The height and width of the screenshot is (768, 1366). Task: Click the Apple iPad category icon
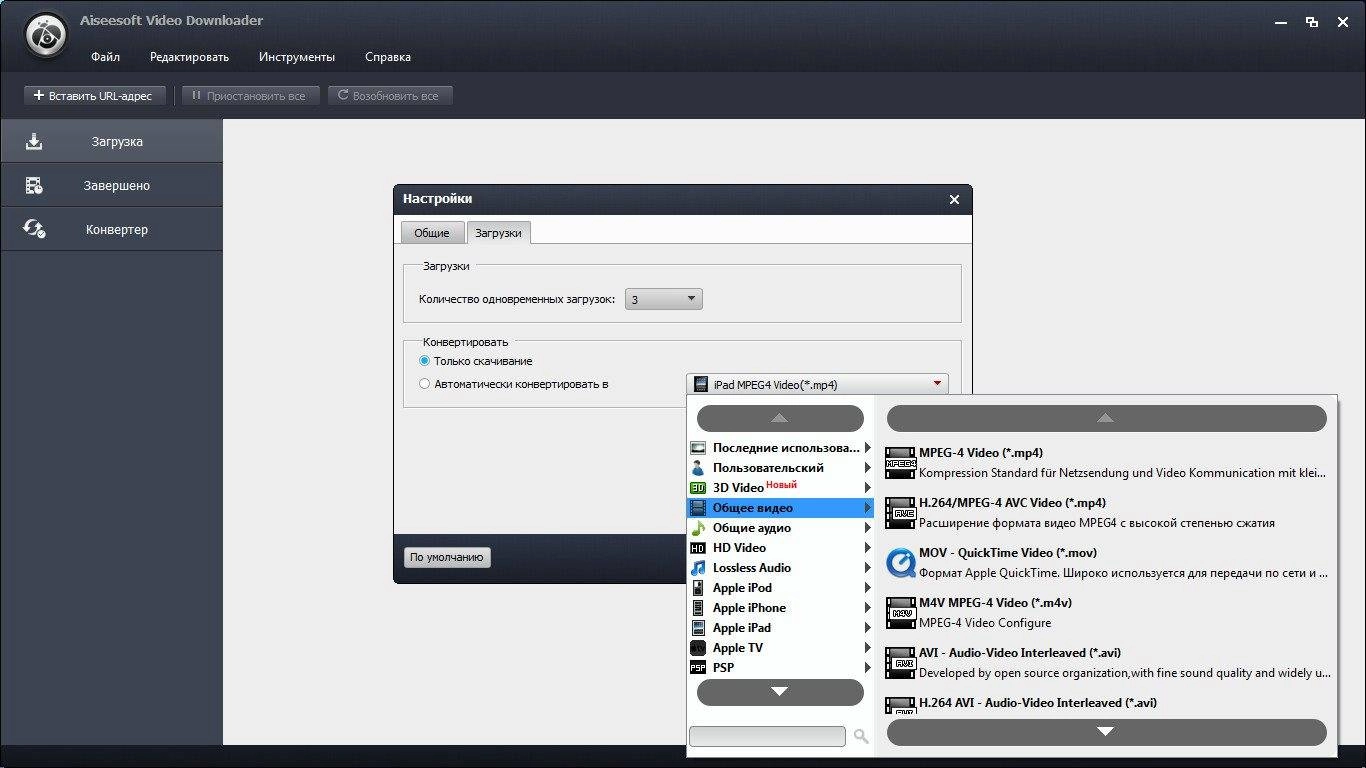pos(698,628)
